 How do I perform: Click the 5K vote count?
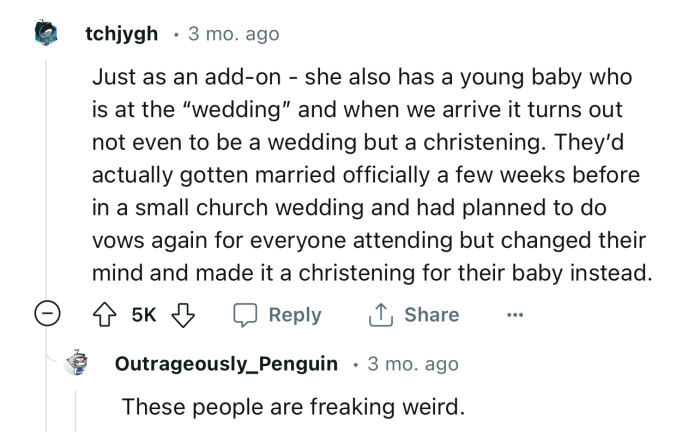141,315
